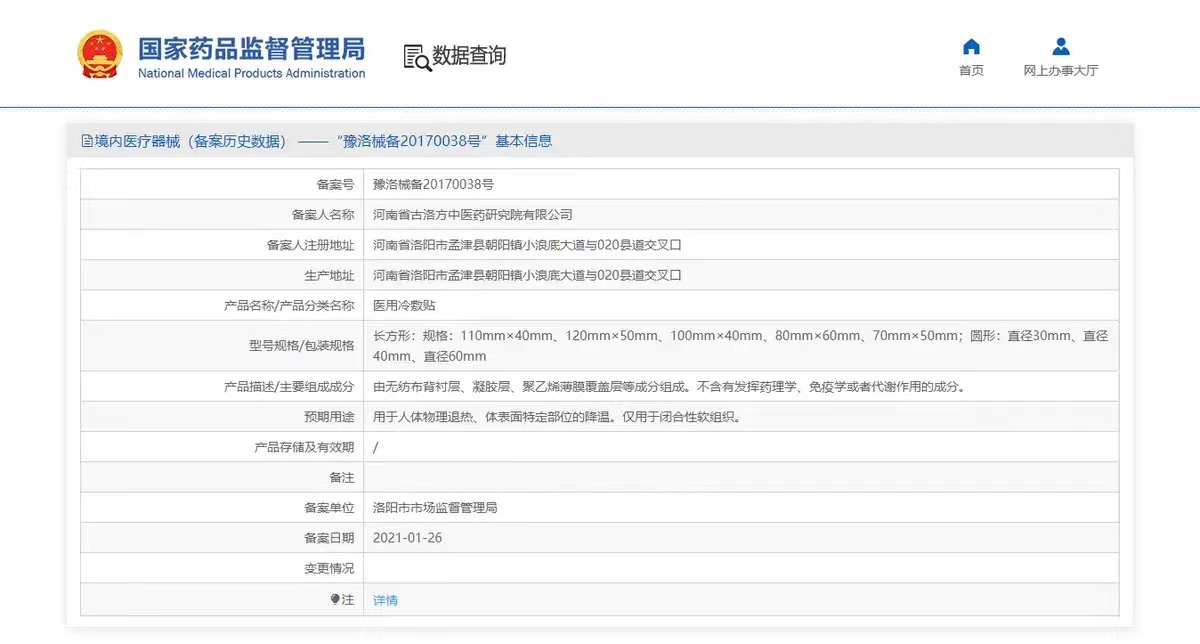Click the 变更情况 row label
Viewport: 1200px width, 644px height.
coord(329,568)
